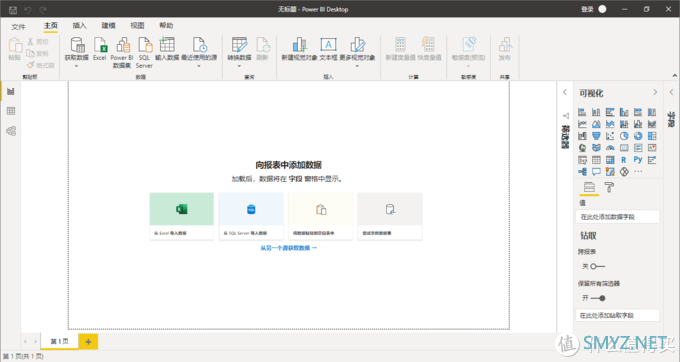Insert a Text Box (文本框)
The width and height of the screenshot is (680, 362).
(328, 49)
